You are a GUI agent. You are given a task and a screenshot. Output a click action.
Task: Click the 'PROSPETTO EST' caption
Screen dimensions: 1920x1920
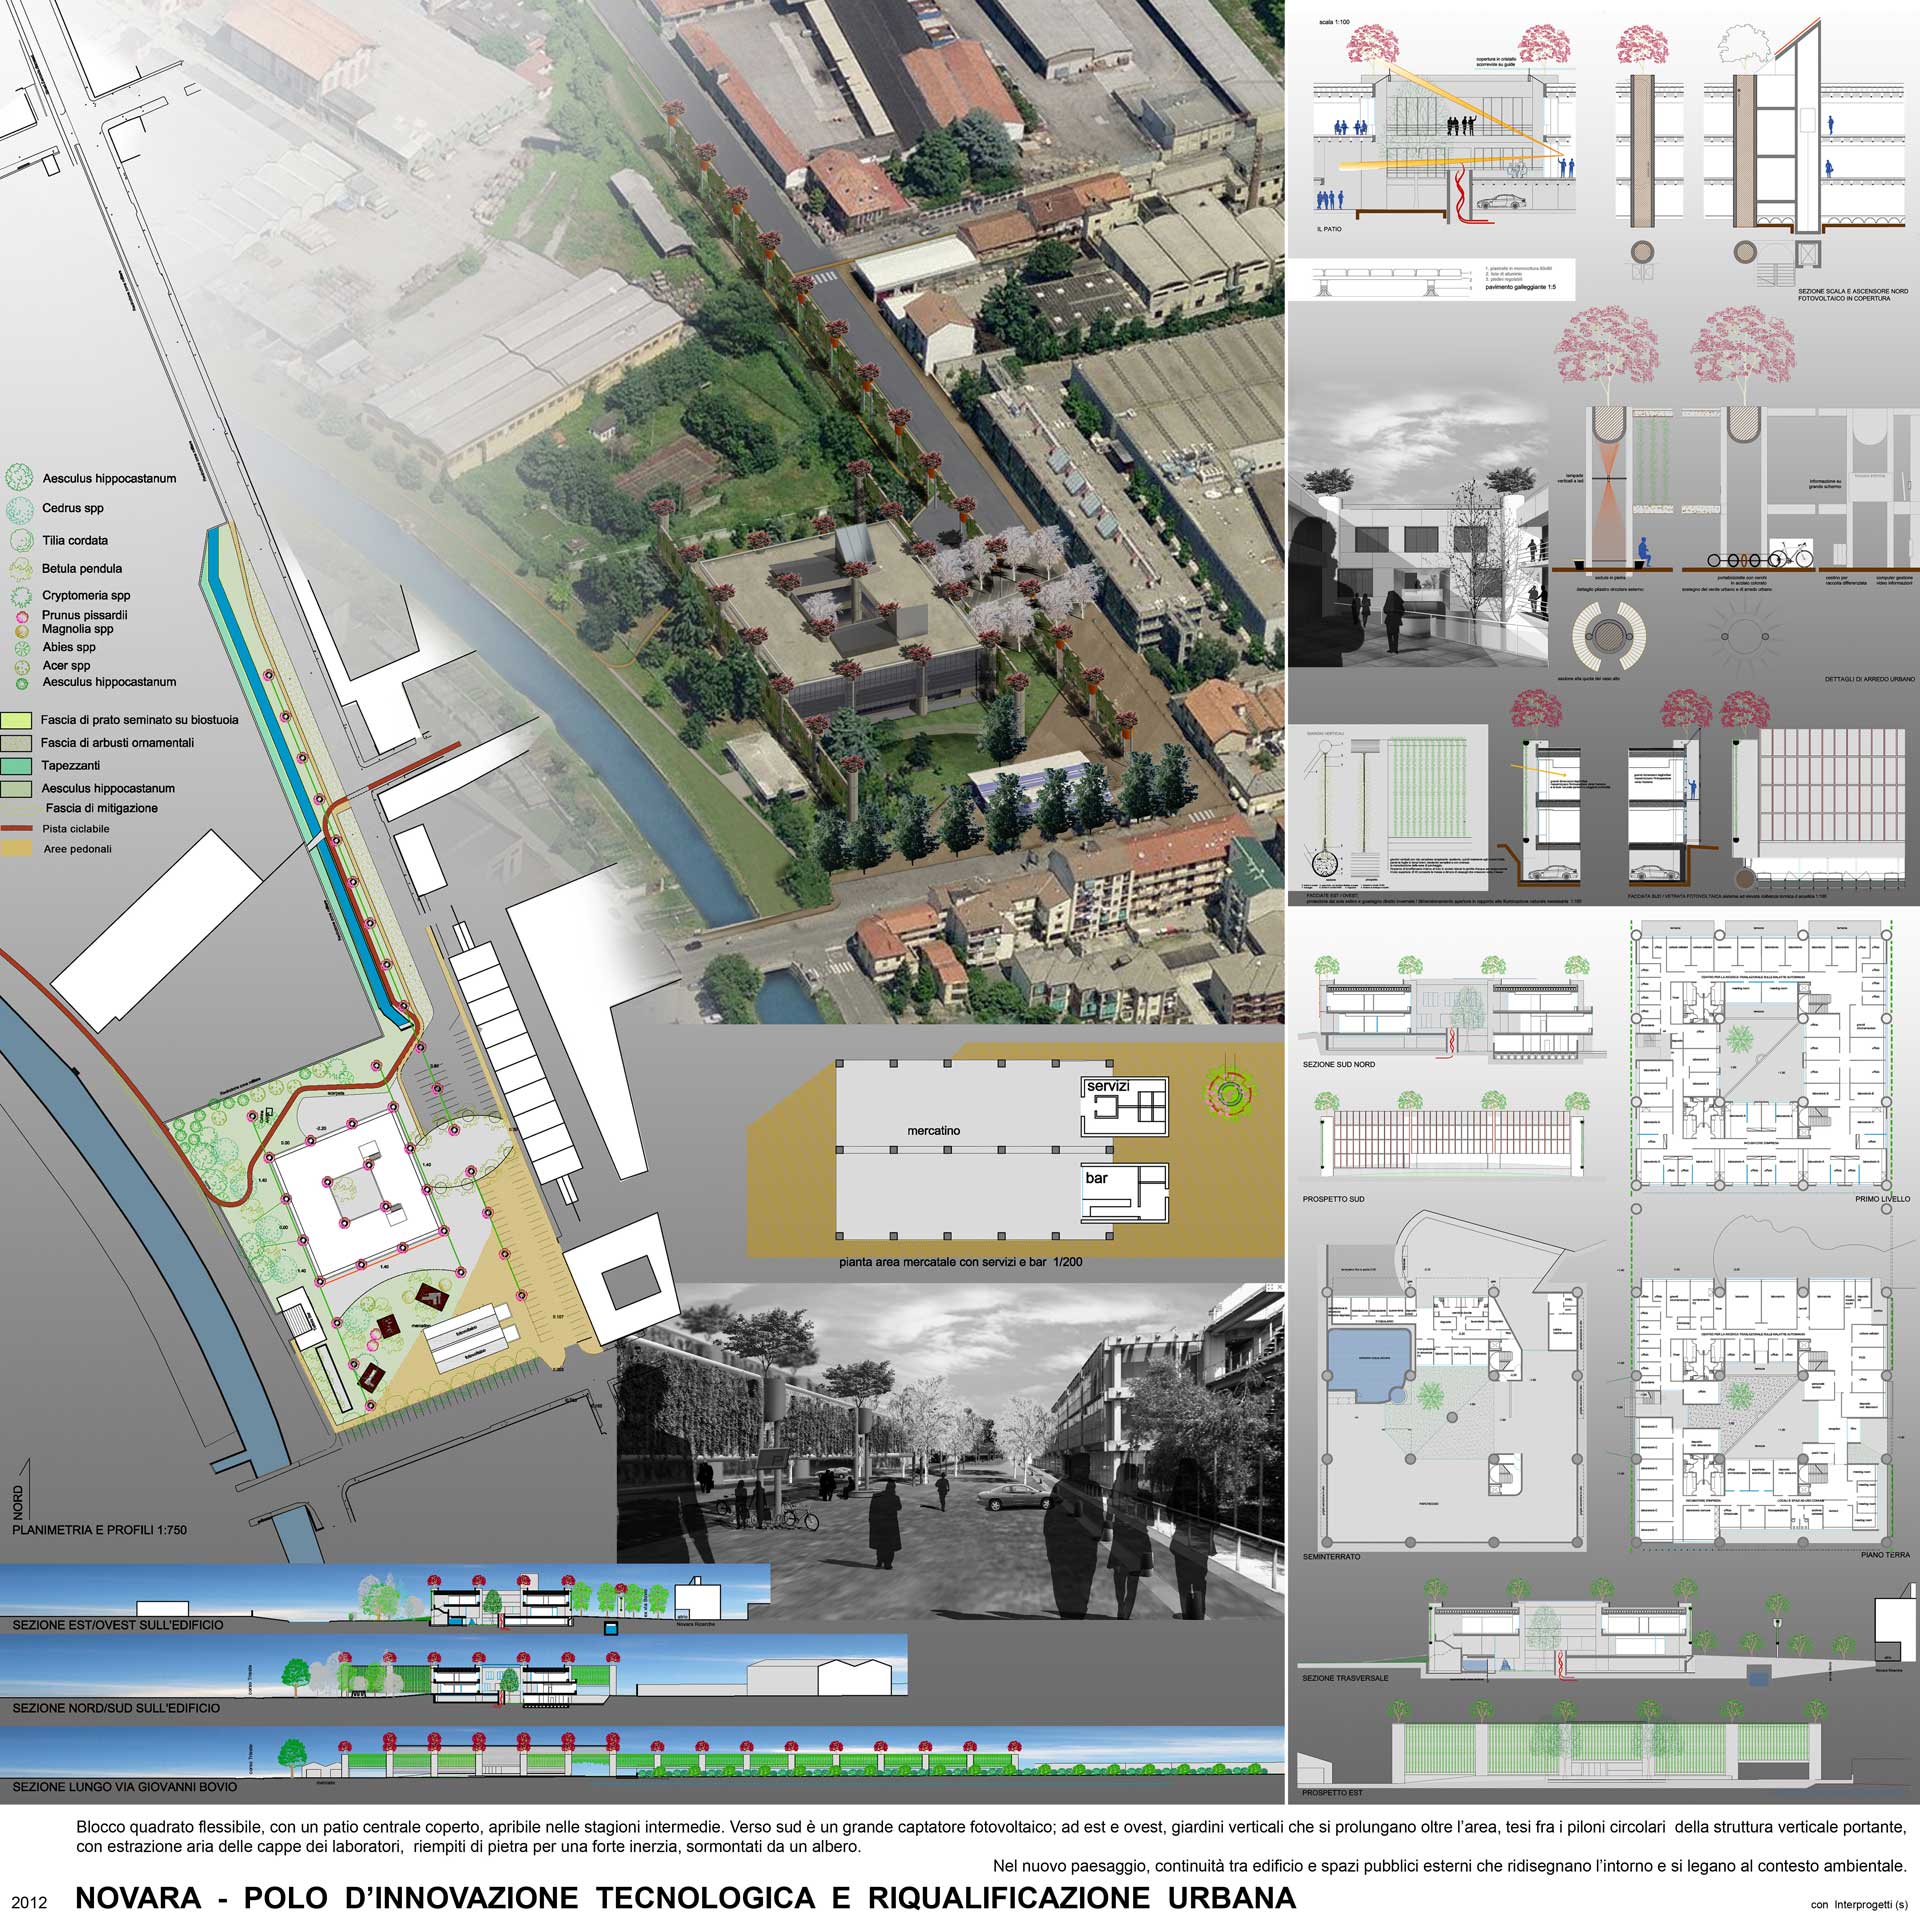1332,1793
